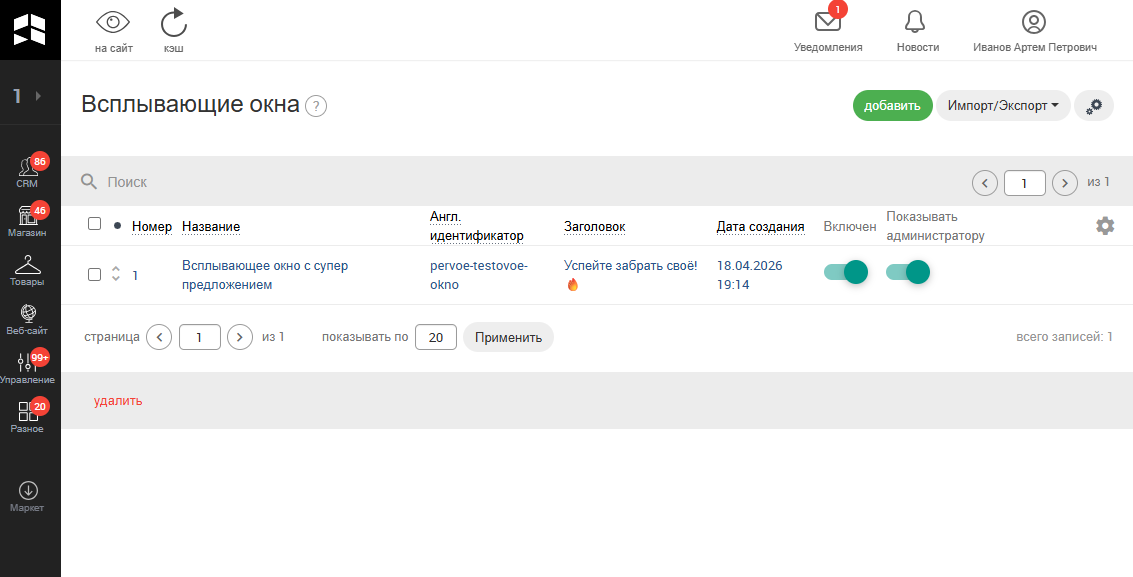The width and height of the screenshot is (1133, 577).
Task: Toggle Показывать администратору switch off
Action: 908,272
